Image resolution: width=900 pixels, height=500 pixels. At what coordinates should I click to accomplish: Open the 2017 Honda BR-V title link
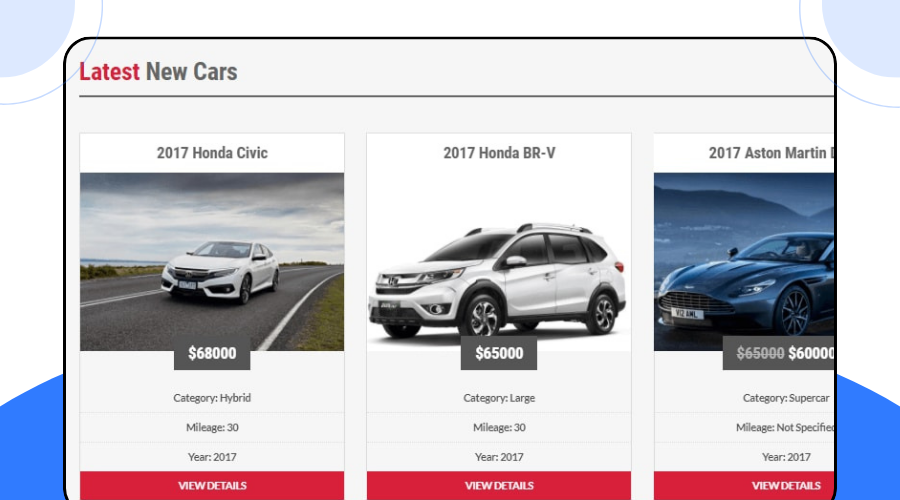click(x=499, y=153)
